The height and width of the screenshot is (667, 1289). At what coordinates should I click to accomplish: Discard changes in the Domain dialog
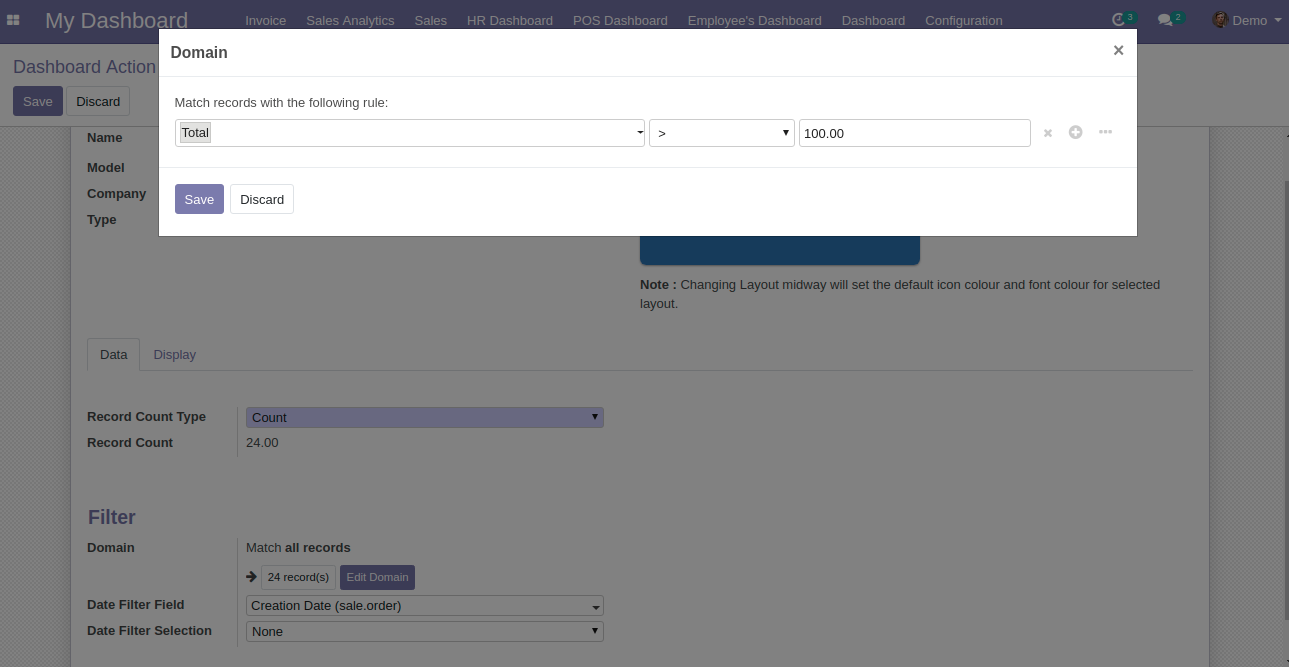tap(262, 199)
